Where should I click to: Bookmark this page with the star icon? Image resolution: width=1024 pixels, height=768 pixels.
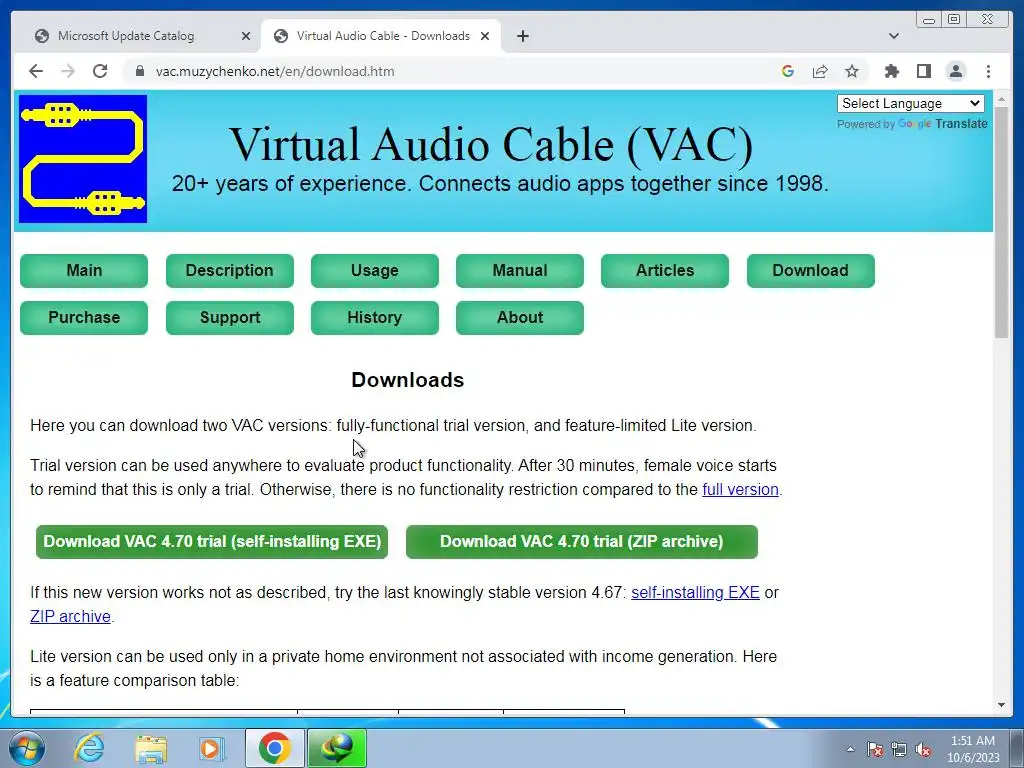pyautogui.click(x=852, y=71)
